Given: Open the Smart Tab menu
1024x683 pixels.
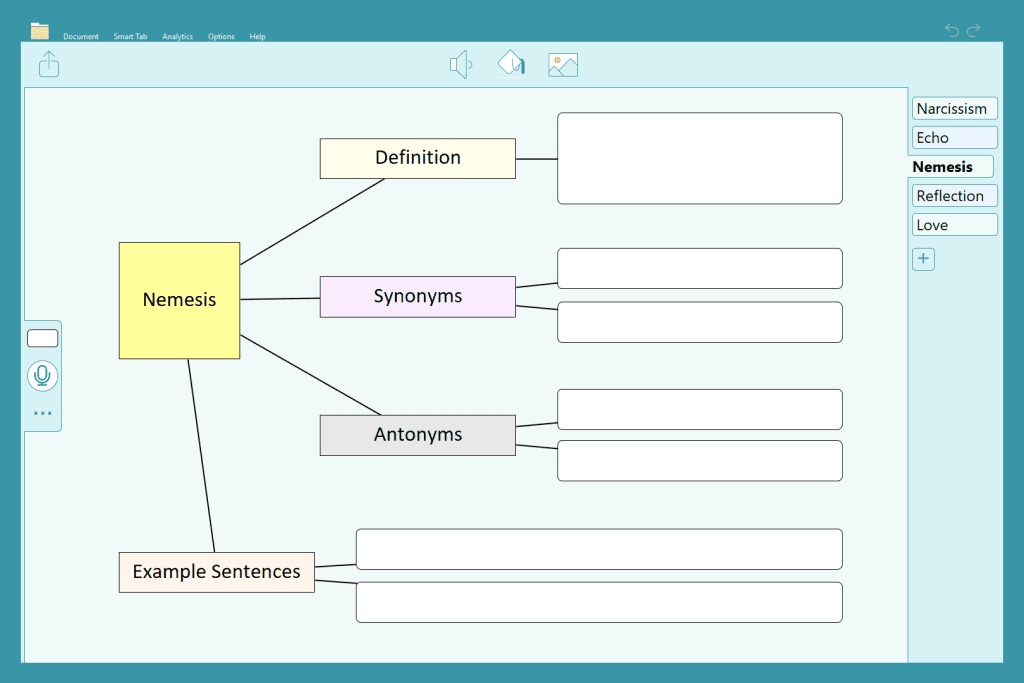Looking at the screenshot, I should point(130,37).
